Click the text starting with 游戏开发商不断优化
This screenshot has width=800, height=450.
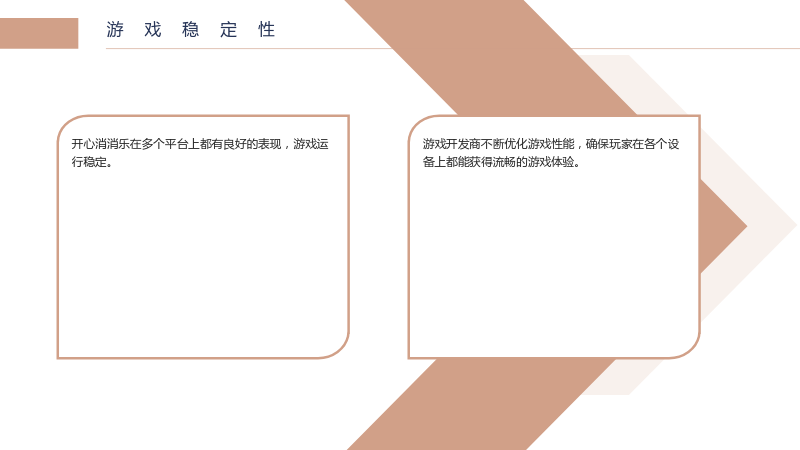coord(551,153)
